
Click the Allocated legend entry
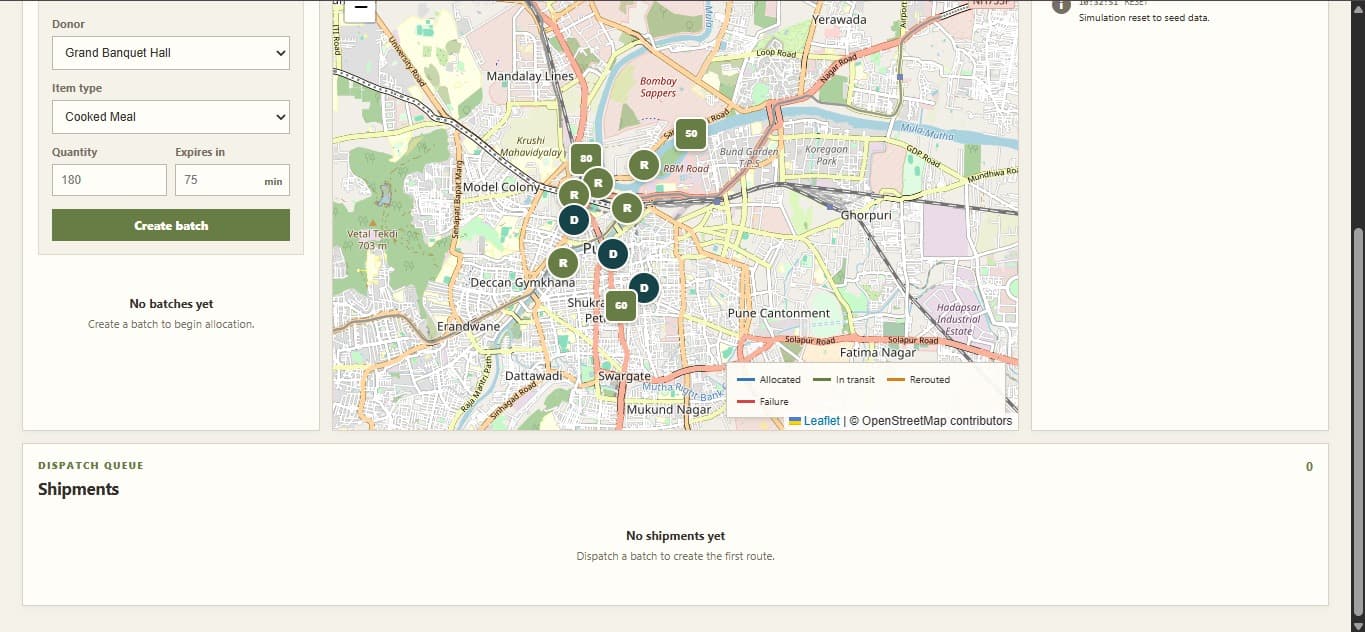(x=769, y=380)
